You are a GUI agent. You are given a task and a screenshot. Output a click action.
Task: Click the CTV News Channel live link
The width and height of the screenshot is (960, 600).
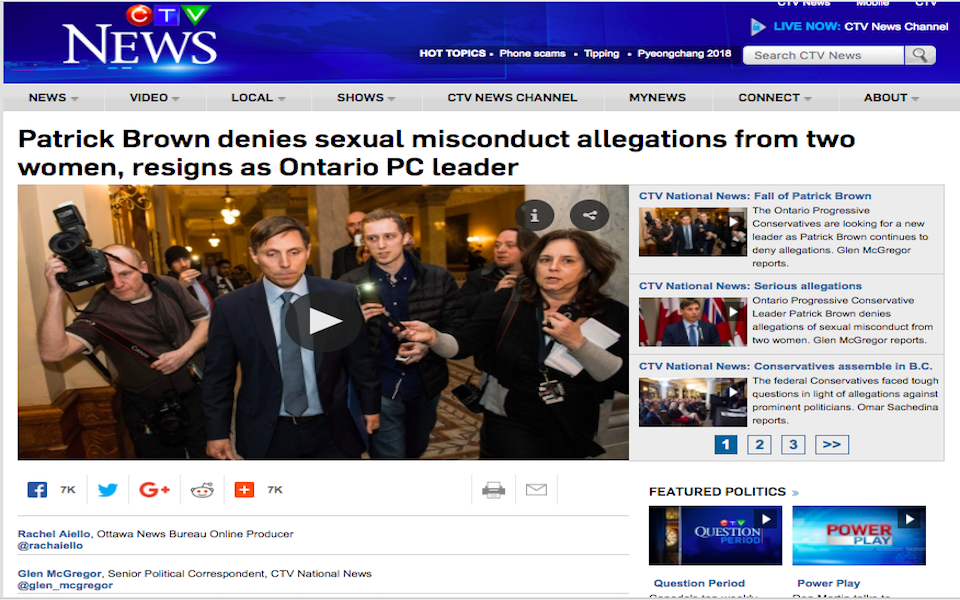(x=896, y=26)
